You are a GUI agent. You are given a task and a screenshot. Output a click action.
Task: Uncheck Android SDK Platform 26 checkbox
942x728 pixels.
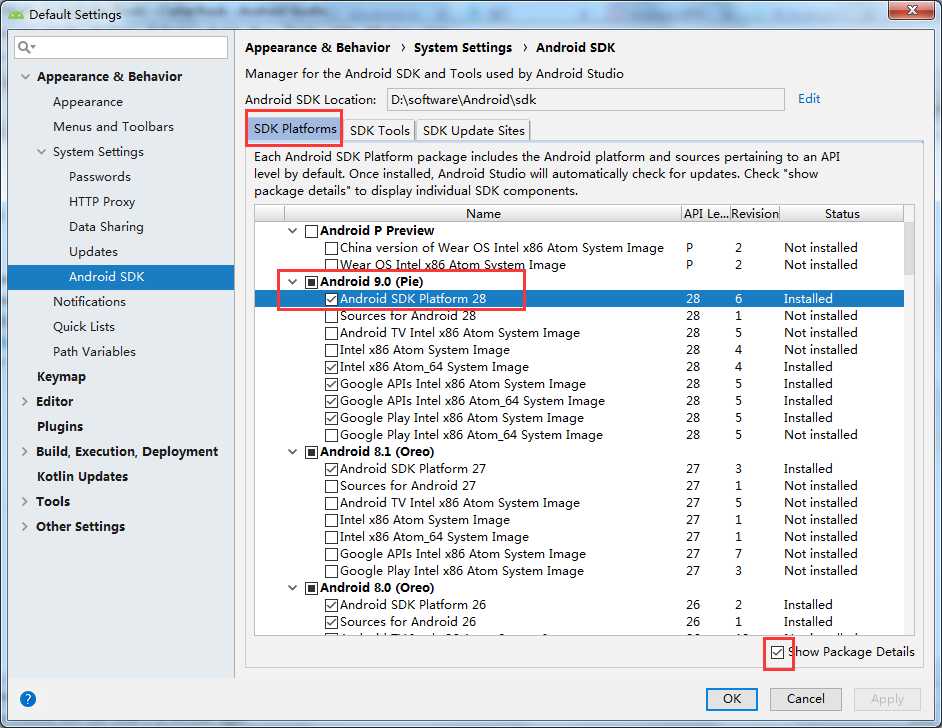(x=331, y=605)
